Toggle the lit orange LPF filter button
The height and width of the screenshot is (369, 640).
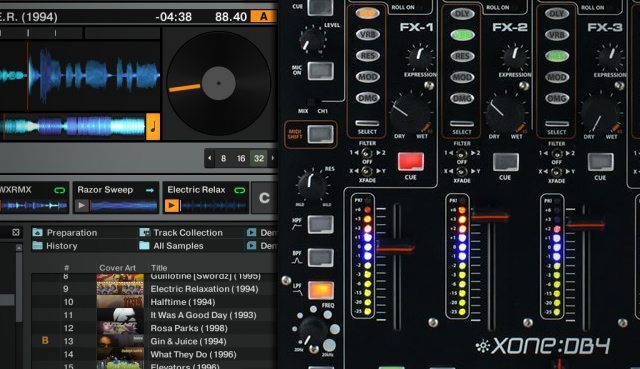point(320,291)
